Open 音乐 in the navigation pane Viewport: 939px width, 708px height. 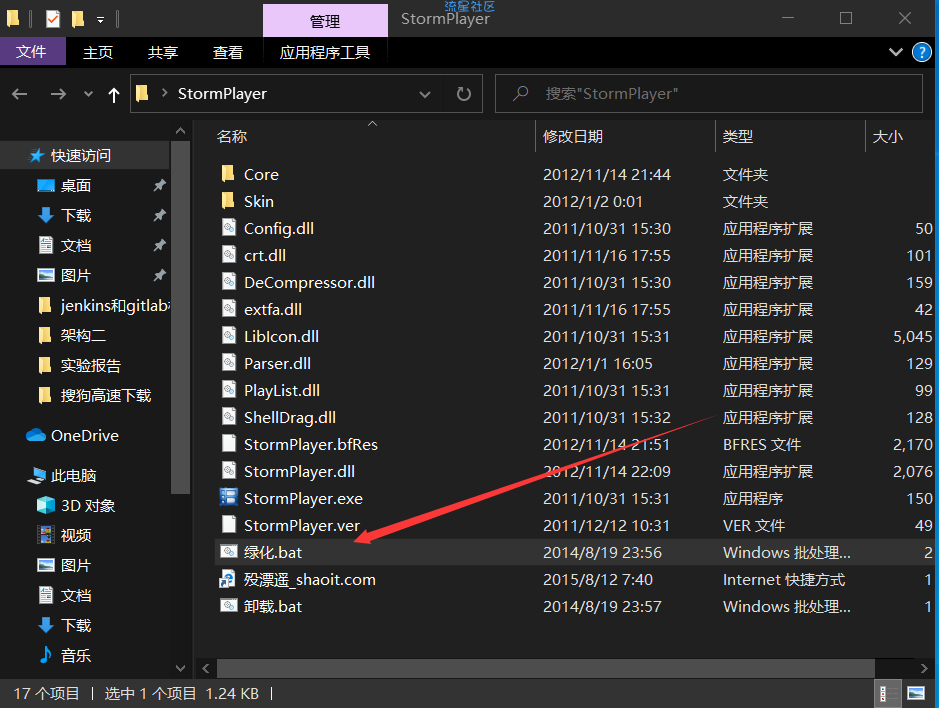click(75, 655)
